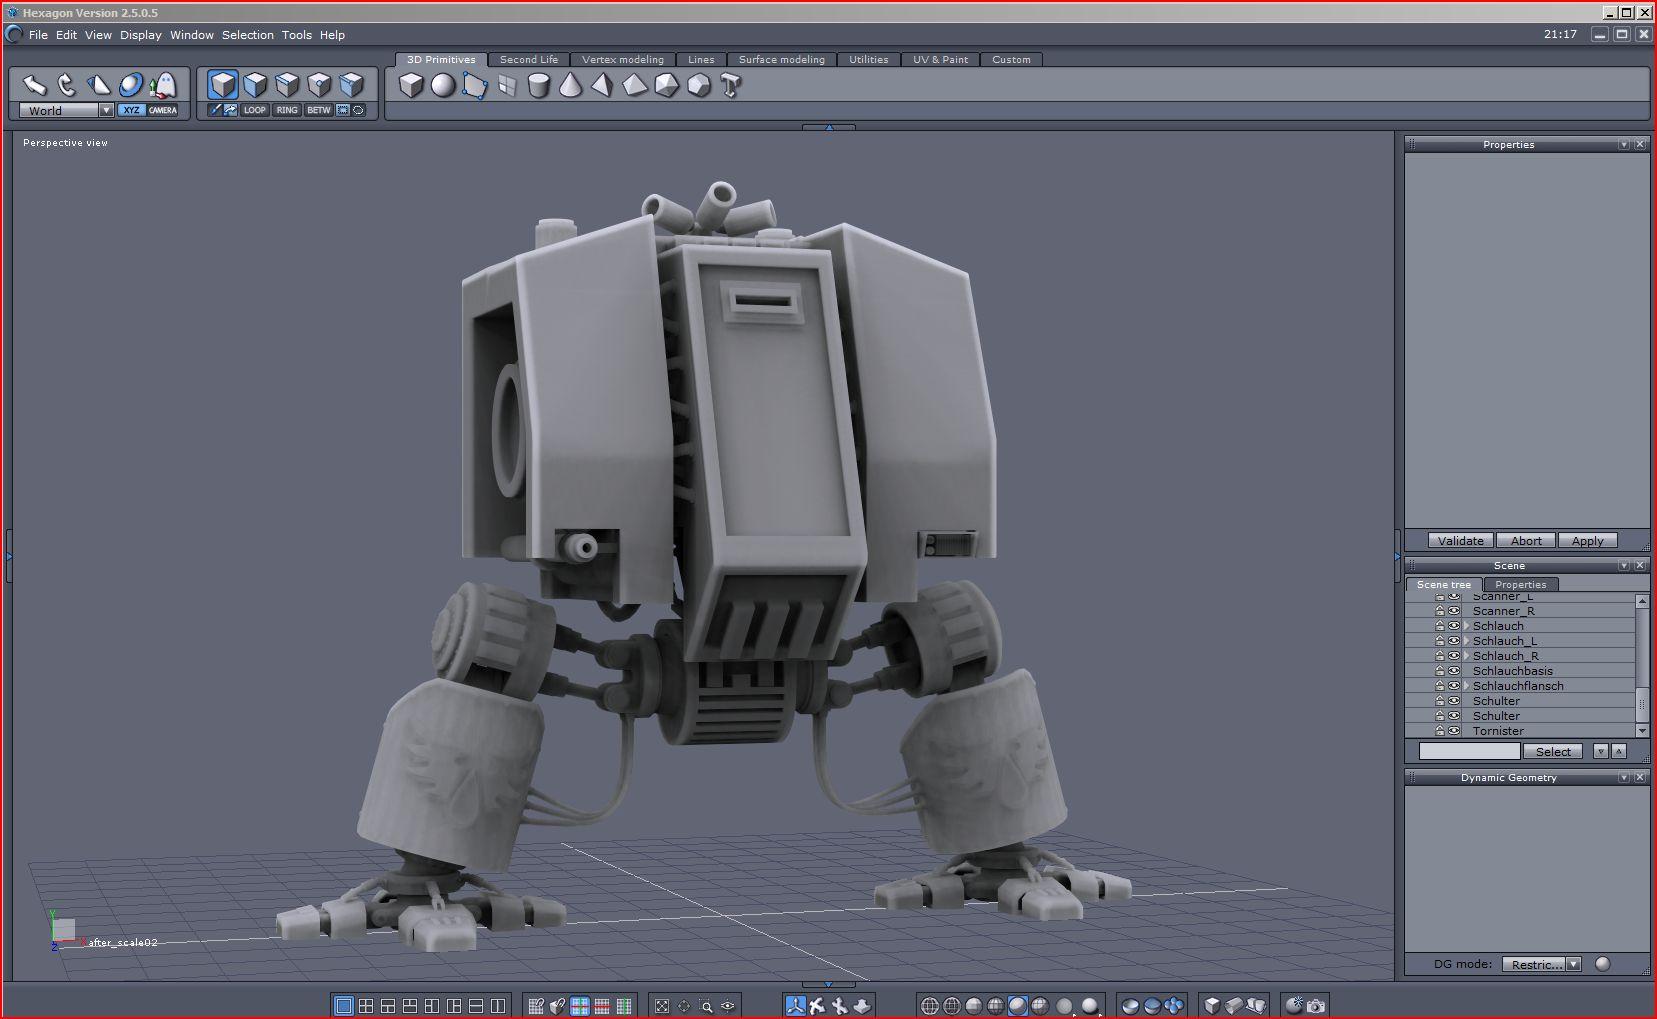Switch to four-view layout icon
1657x1019 pixels.
pos(366,1006)
